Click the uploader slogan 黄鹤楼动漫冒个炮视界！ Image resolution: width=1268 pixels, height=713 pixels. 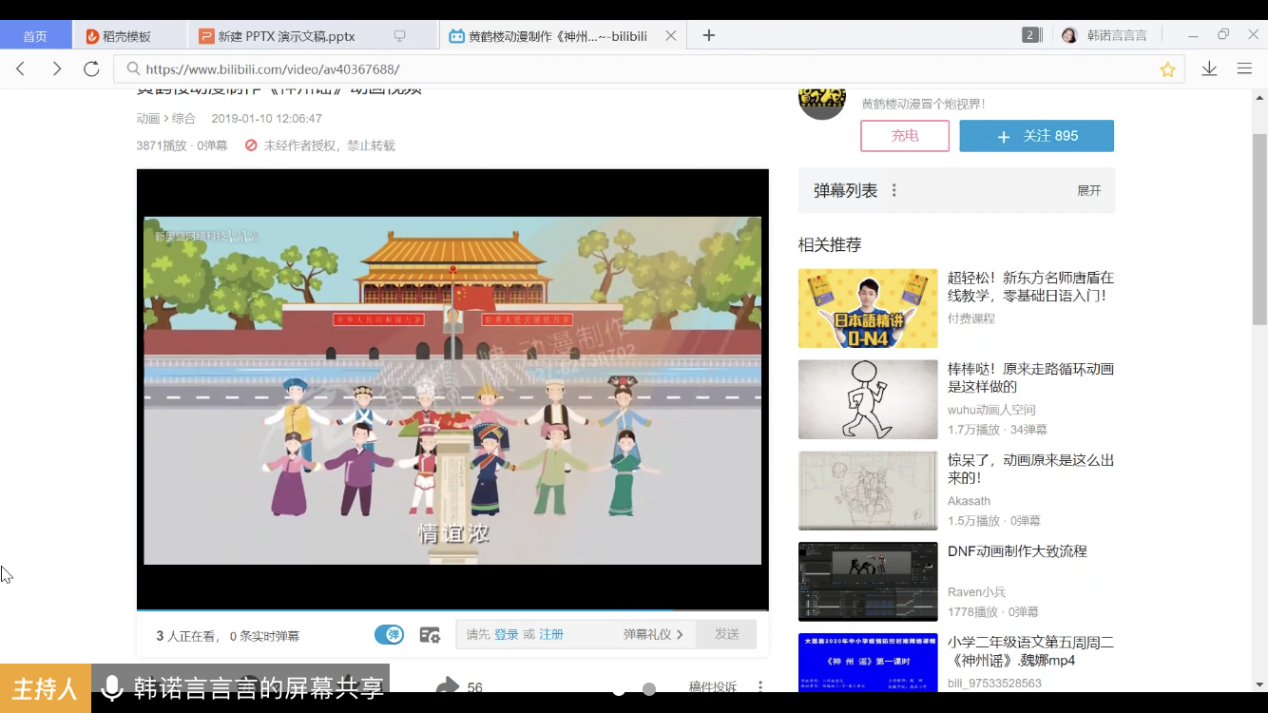924,104
